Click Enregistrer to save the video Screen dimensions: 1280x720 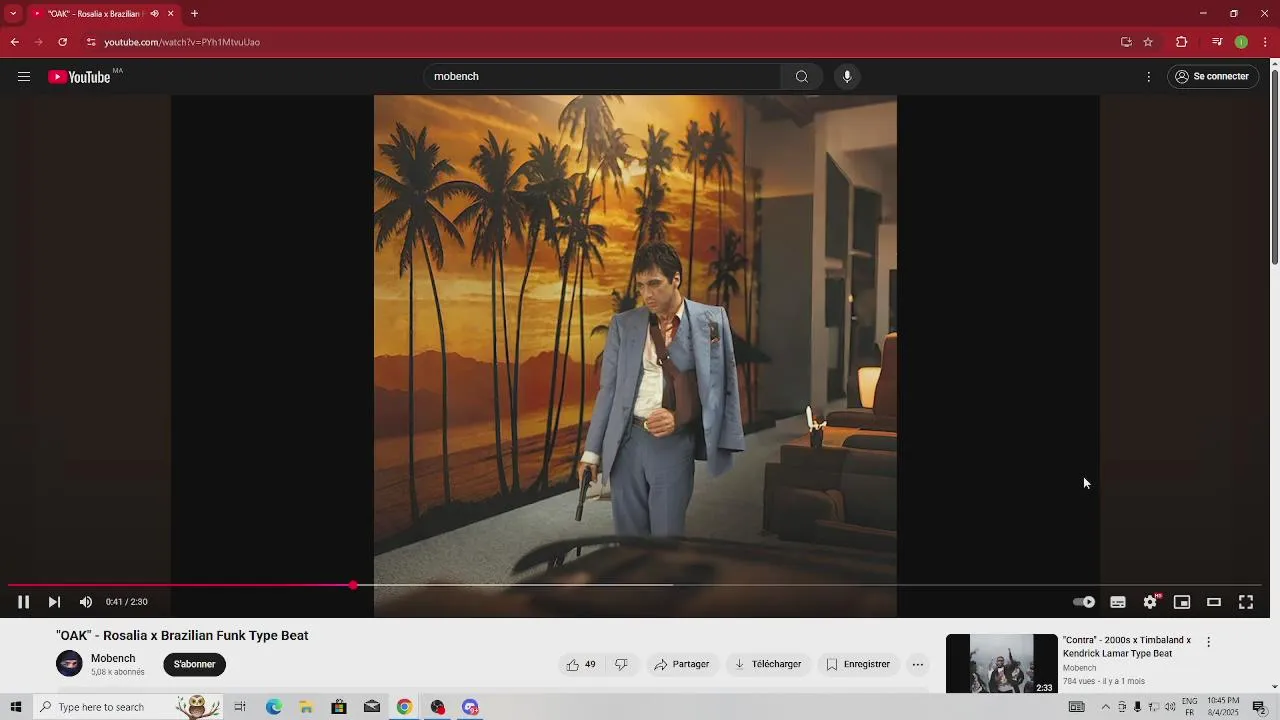[x=858, y=664]
